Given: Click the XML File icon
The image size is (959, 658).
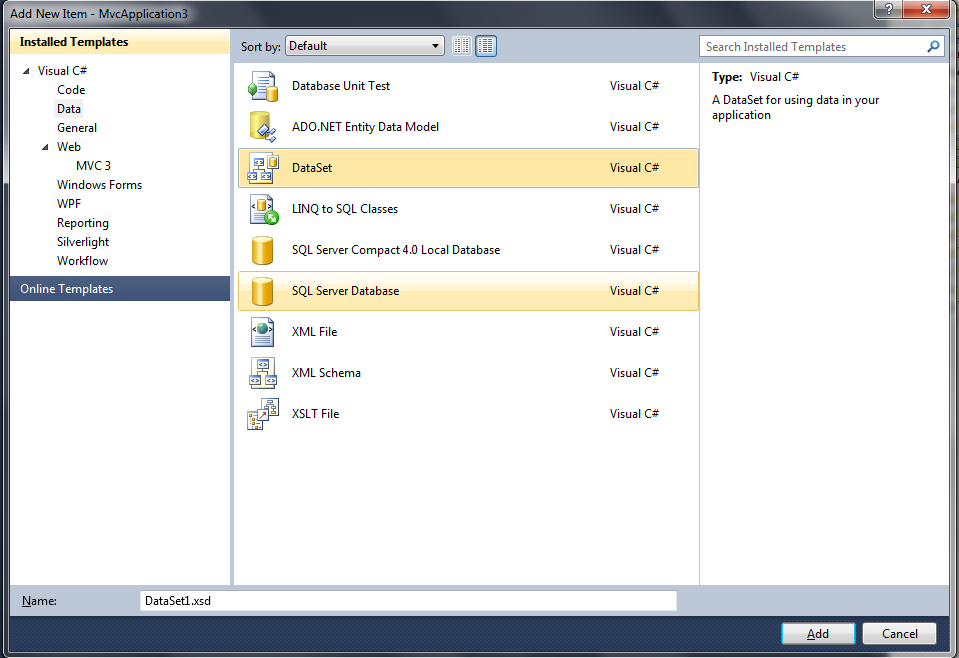Looking at the screenshot, I should (x=263, y=332).
